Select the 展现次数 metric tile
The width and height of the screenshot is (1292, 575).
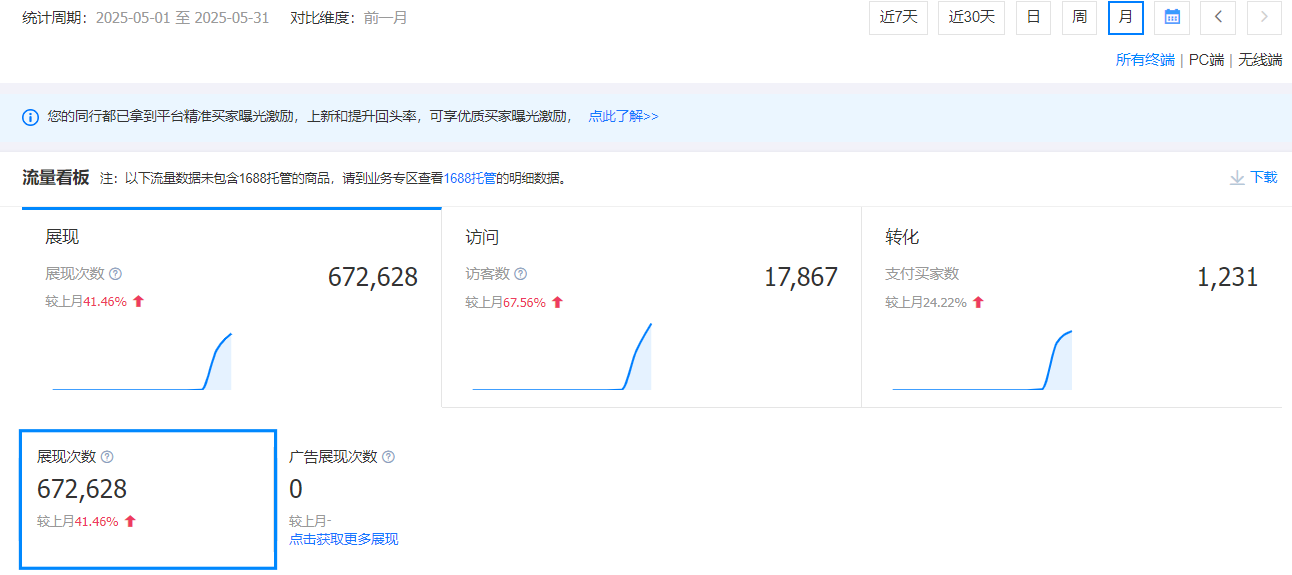click(147, 500)
